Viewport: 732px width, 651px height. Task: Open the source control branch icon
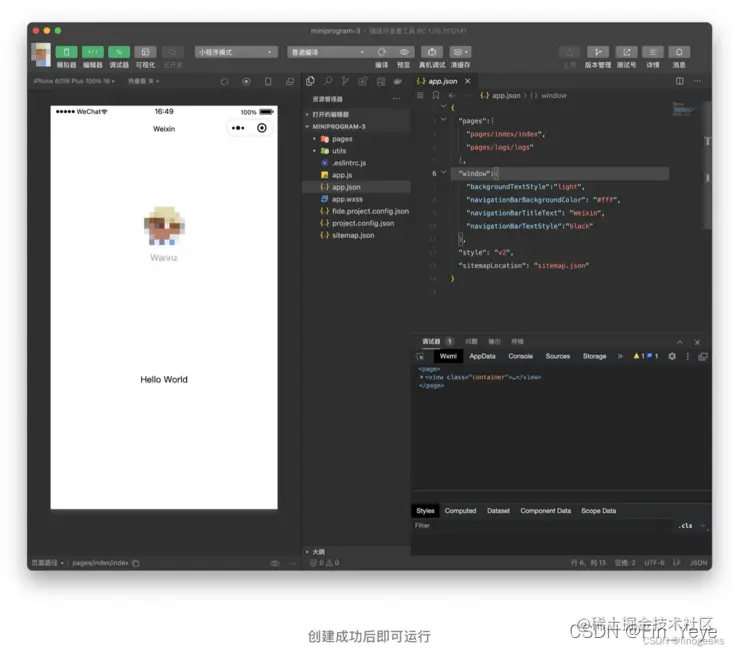(x=345, y=81)
